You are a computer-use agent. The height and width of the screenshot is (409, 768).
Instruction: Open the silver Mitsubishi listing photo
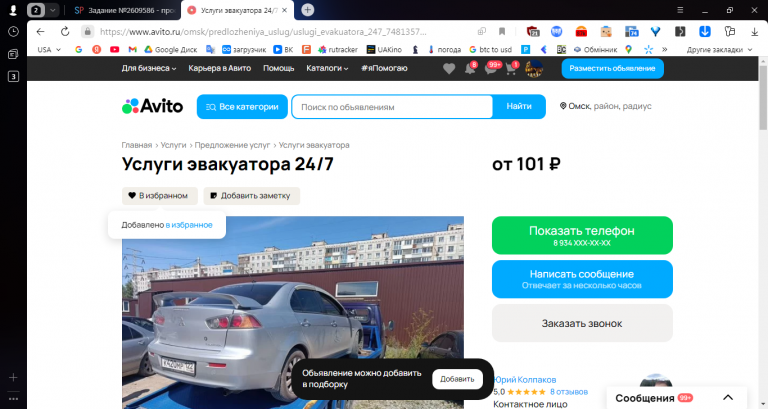[292, 312]
